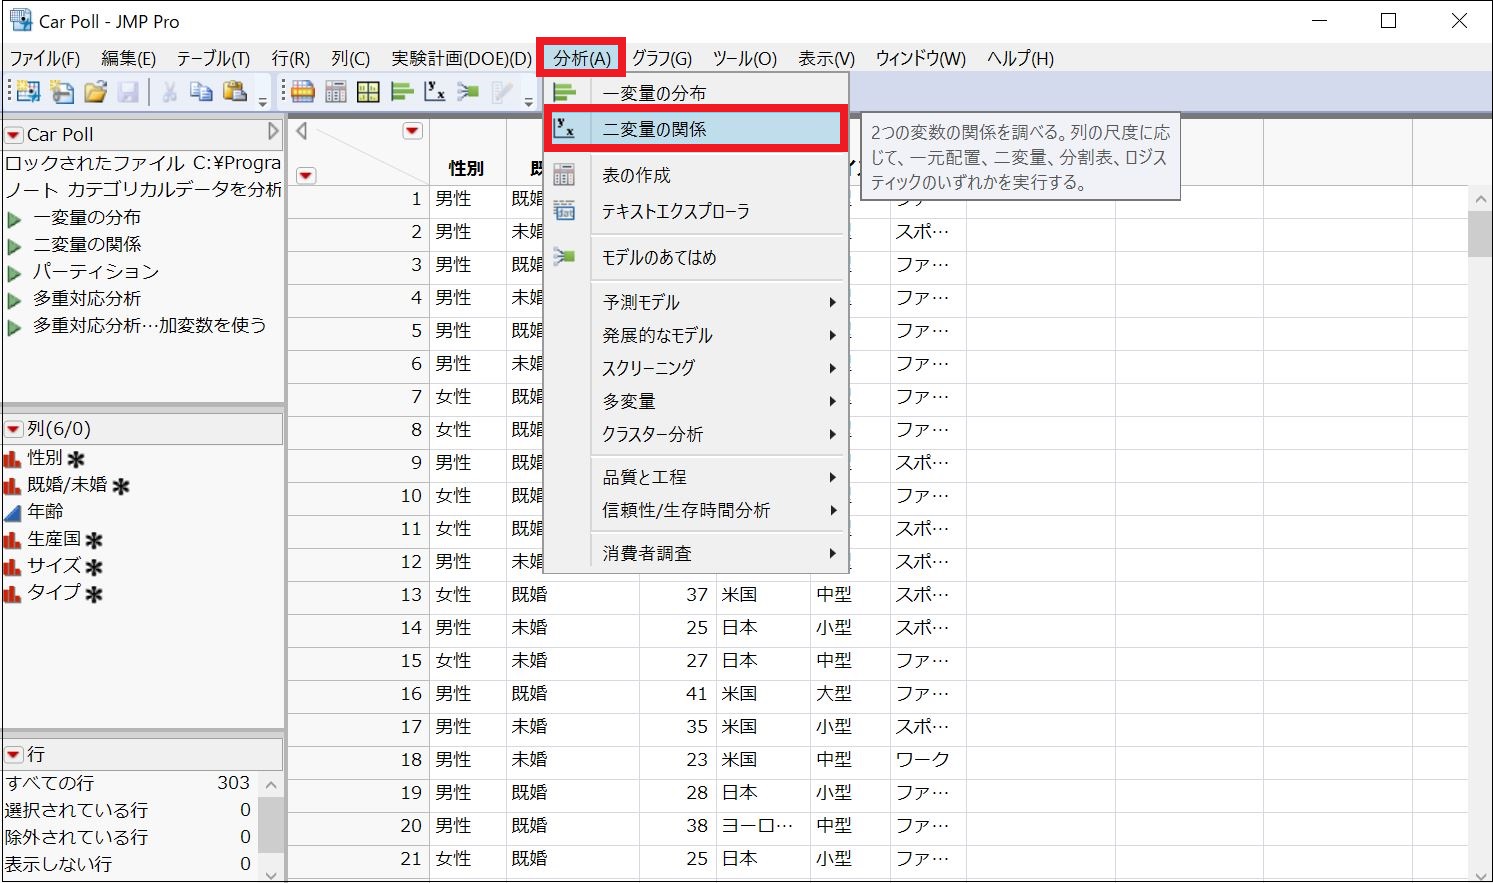Open the 列(6/0) red triangle menu
The image size is (1493, 883).
pyautogui.click(x=13, y=429)
